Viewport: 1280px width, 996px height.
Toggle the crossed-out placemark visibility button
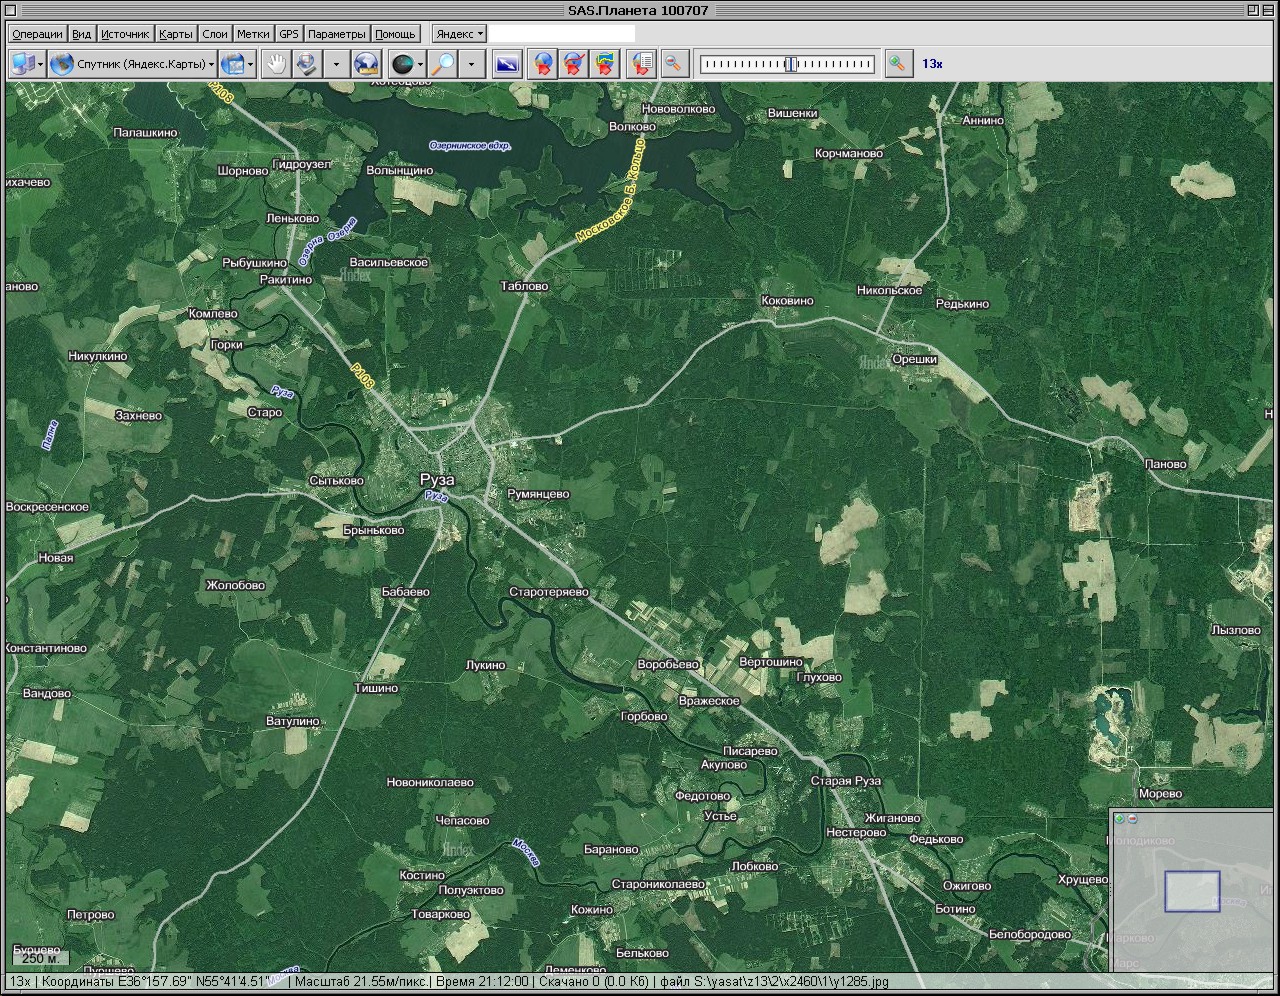tap(574, 64)
